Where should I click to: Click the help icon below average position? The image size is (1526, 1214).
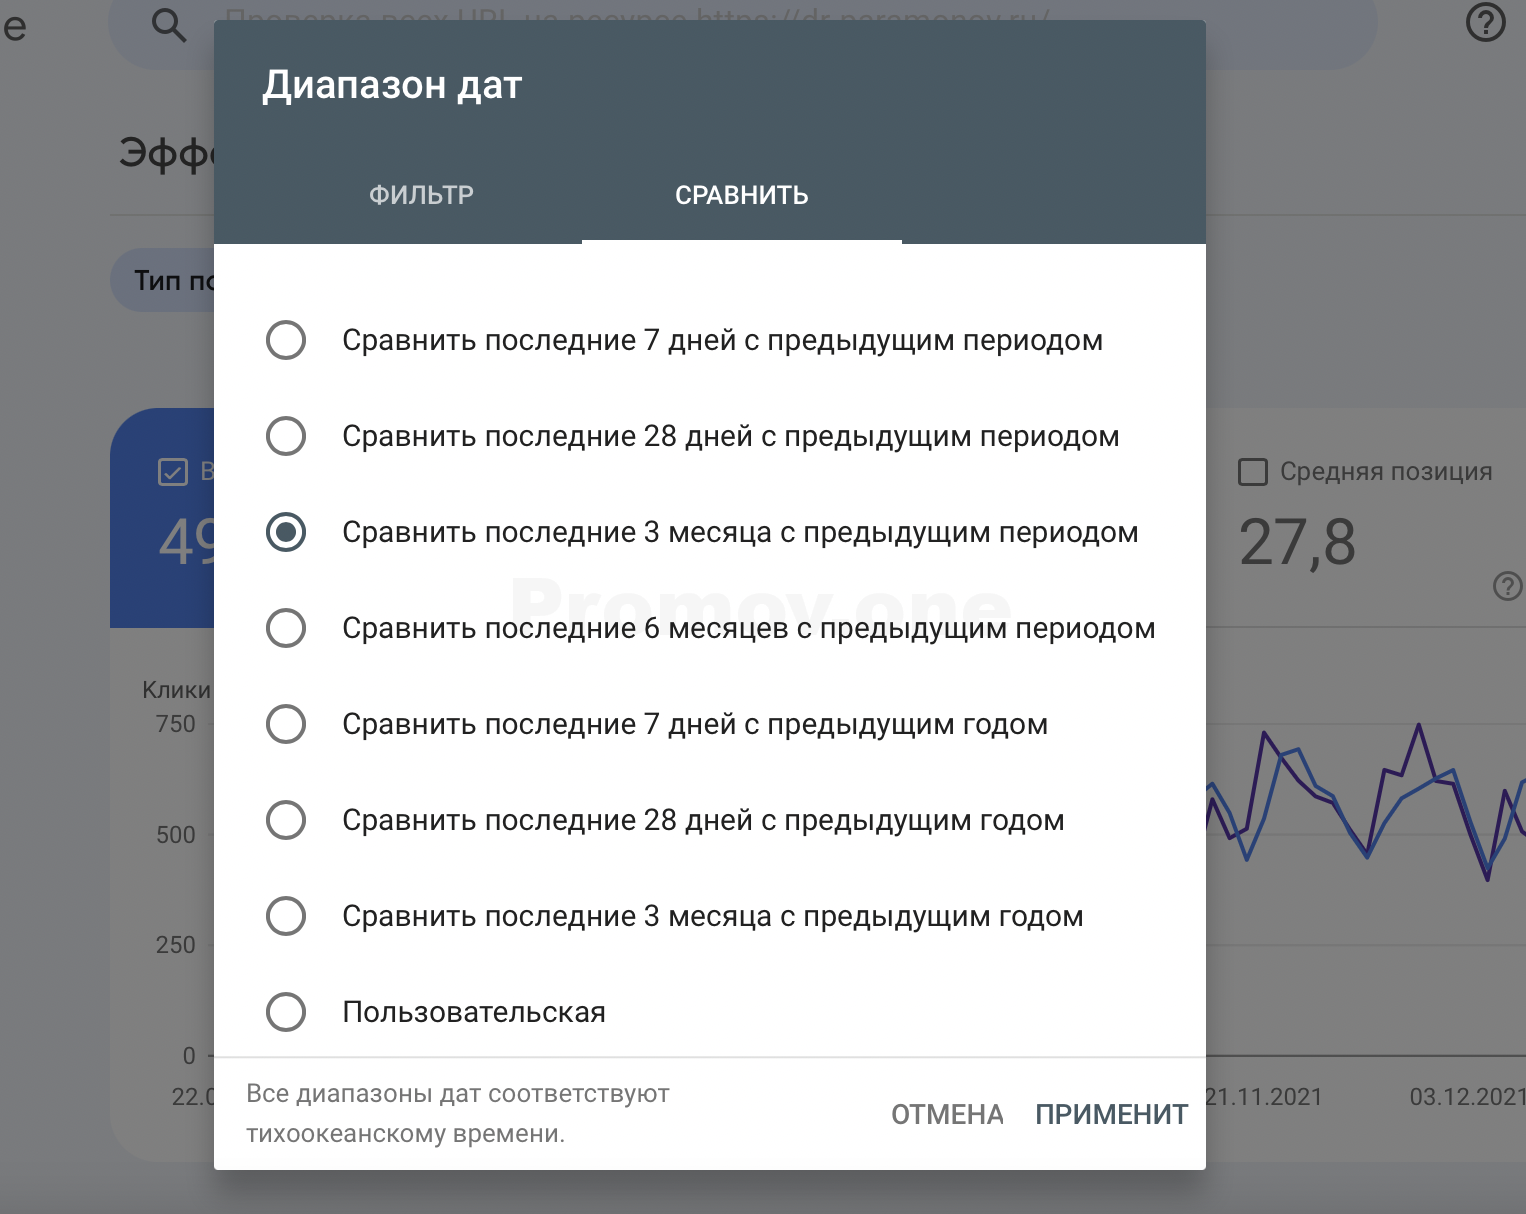[x=1506, y=586]
